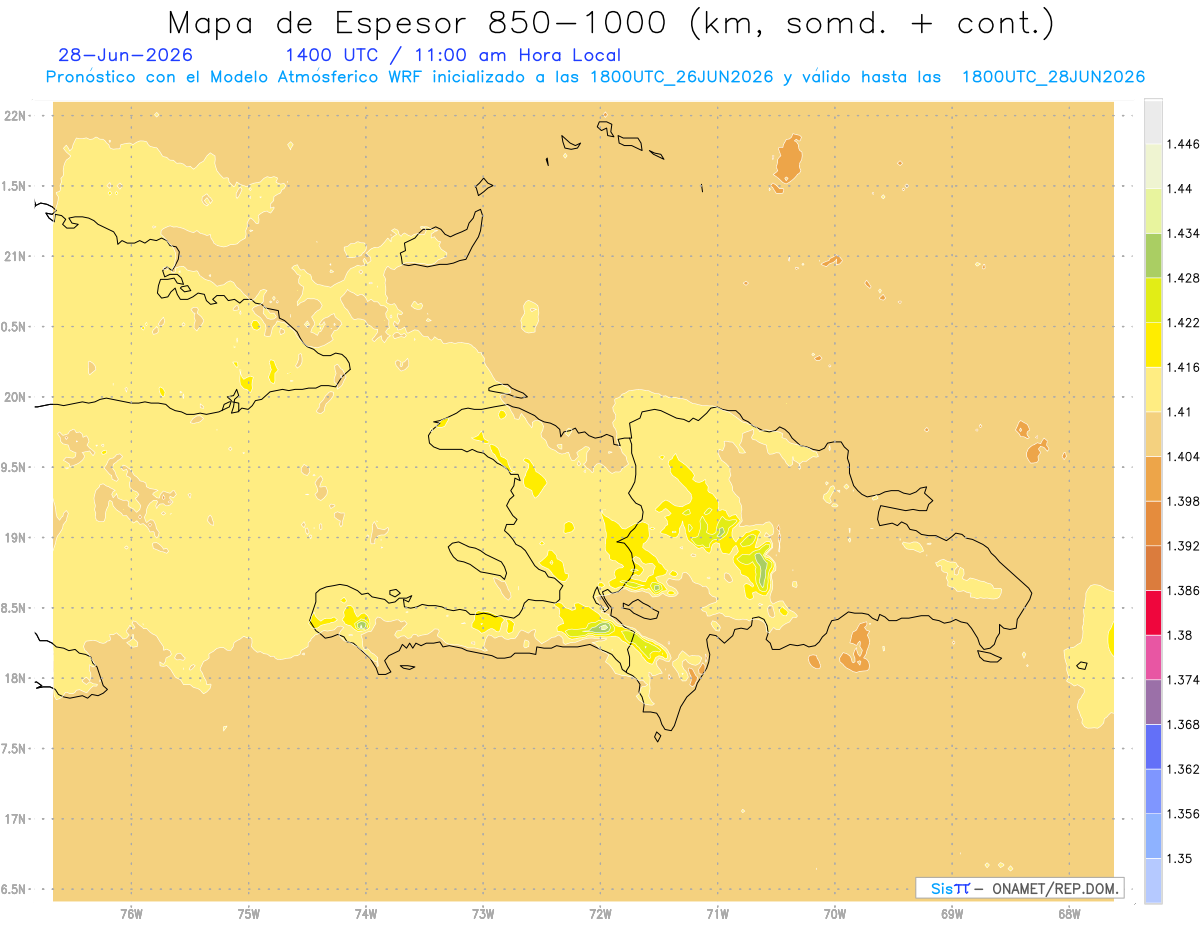This screenshot has width=1200, height=927.
Task: Click the colorbar value '1.362'
Action: coord(1182,769)
